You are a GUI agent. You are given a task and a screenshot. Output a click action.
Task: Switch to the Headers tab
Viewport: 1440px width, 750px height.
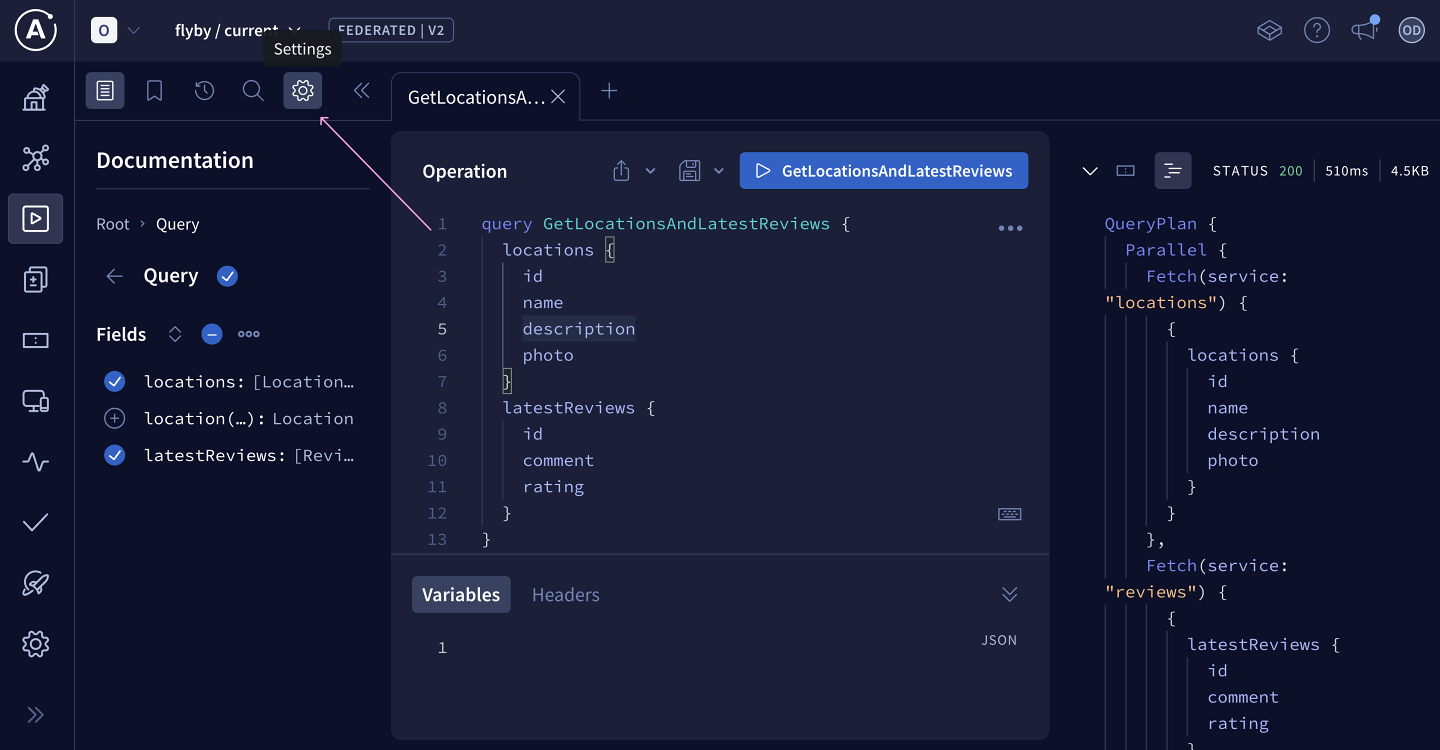pos(566,594)
